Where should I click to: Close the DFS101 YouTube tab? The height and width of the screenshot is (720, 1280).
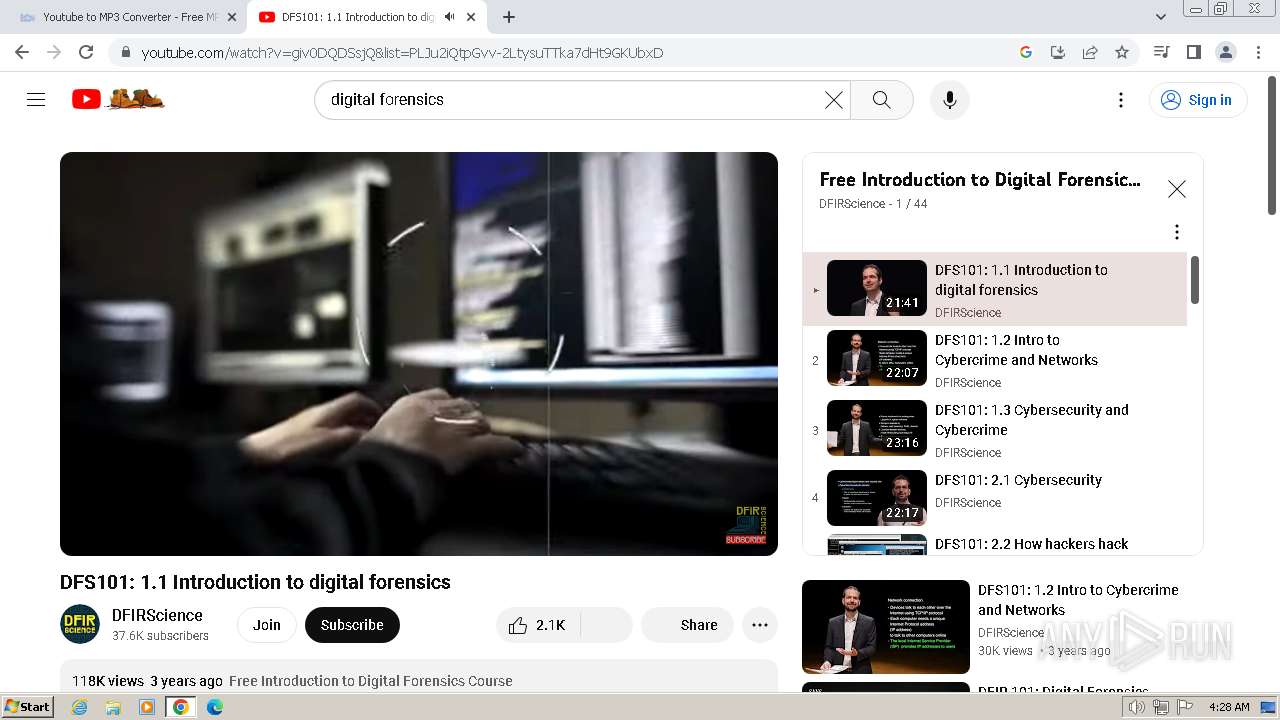coord(471,17)
